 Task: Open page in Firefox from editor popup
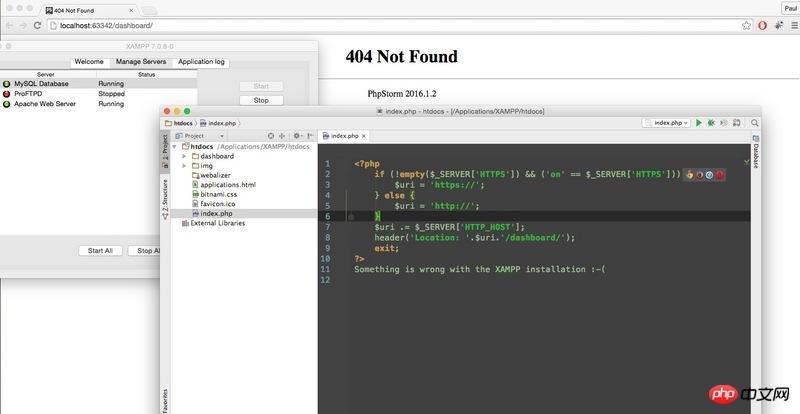(699, 175)
